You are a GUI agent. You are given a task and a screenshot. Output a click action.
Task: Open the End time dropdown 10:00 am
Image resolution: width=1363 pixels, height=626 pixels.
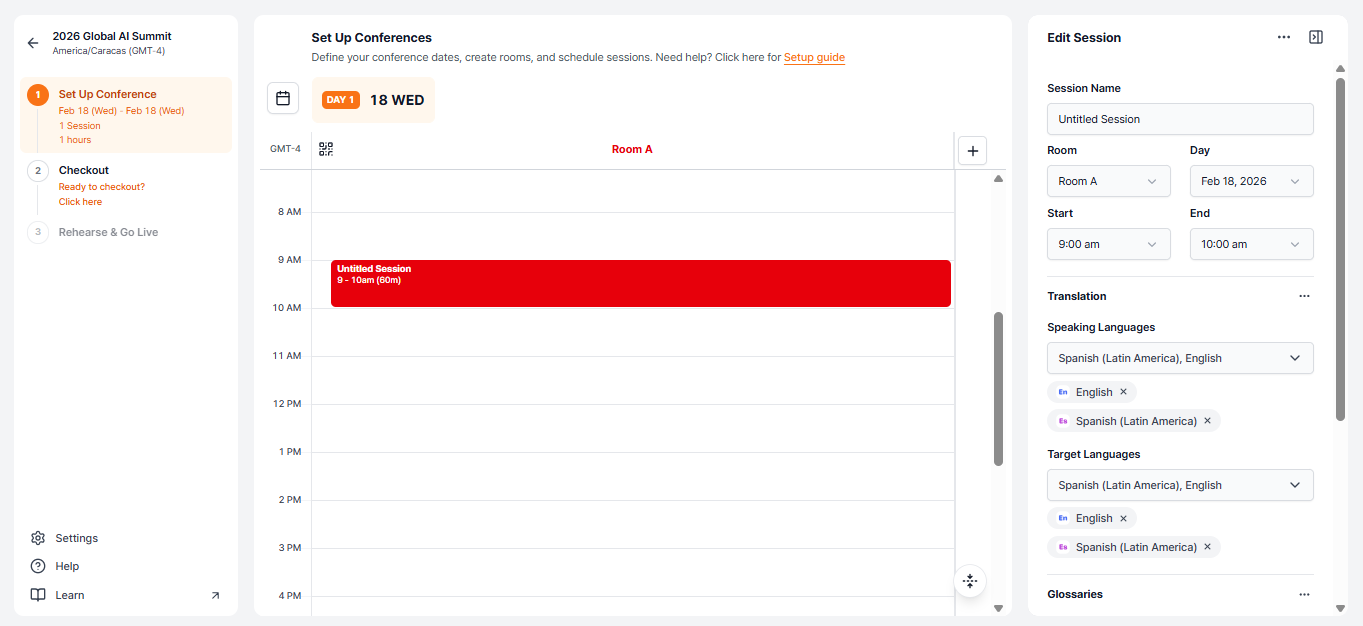click(1252, 244)
